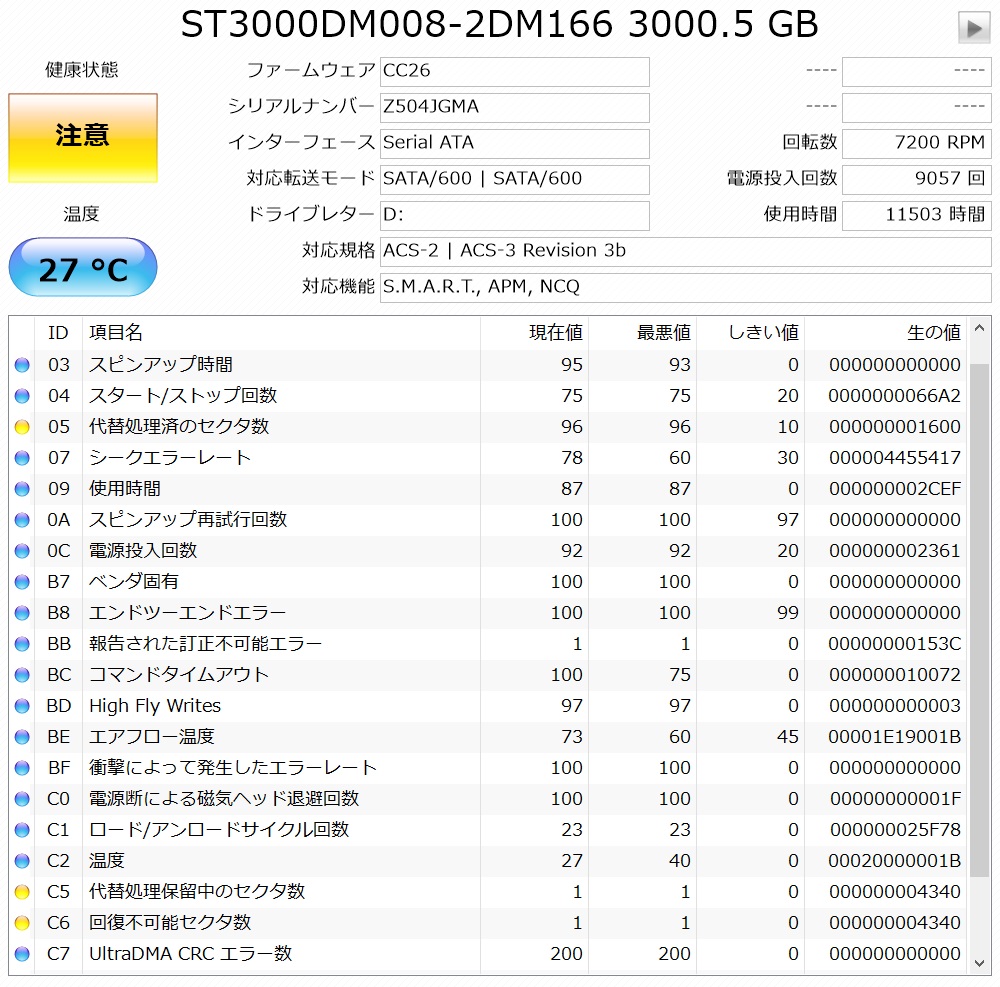Click the yellow status icon for row C6
This screenshot has width=1000, height=987.
click(22, 923)
